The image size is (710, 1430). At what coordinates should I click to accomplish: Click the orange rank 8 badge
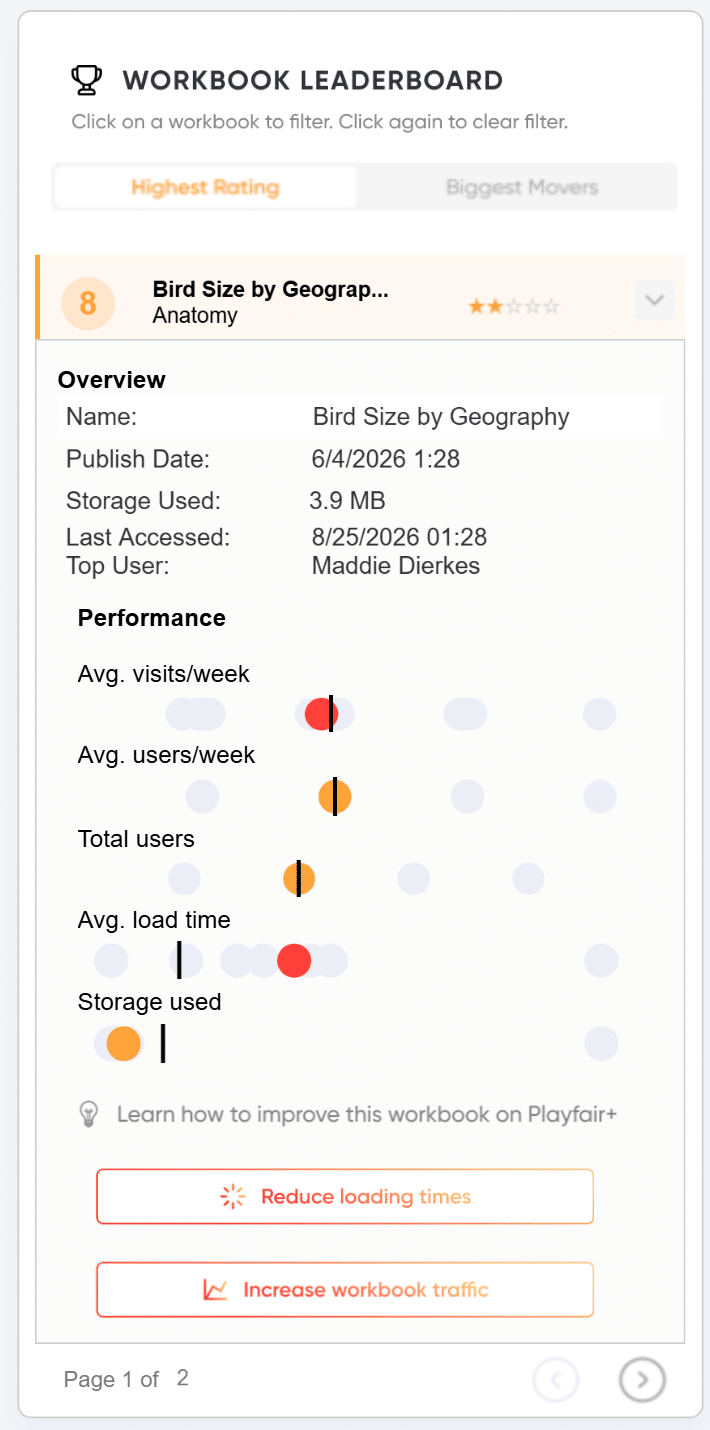click(x=88, y=303)
